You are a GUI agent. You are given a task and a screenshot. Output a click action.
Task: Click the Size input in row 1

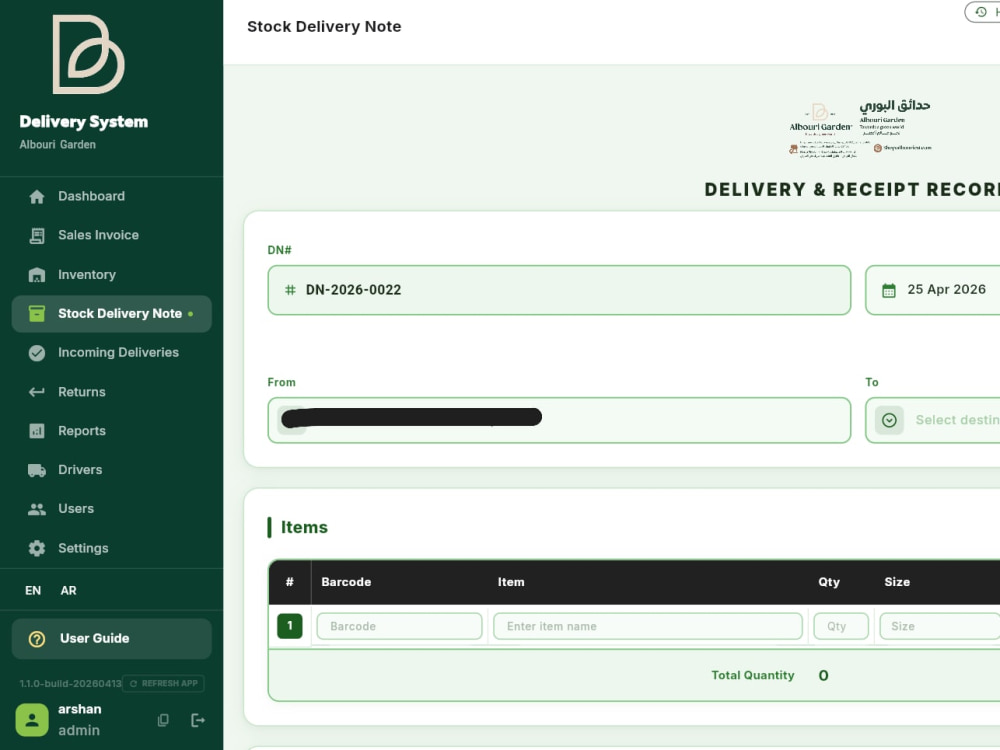pos(939,626)
